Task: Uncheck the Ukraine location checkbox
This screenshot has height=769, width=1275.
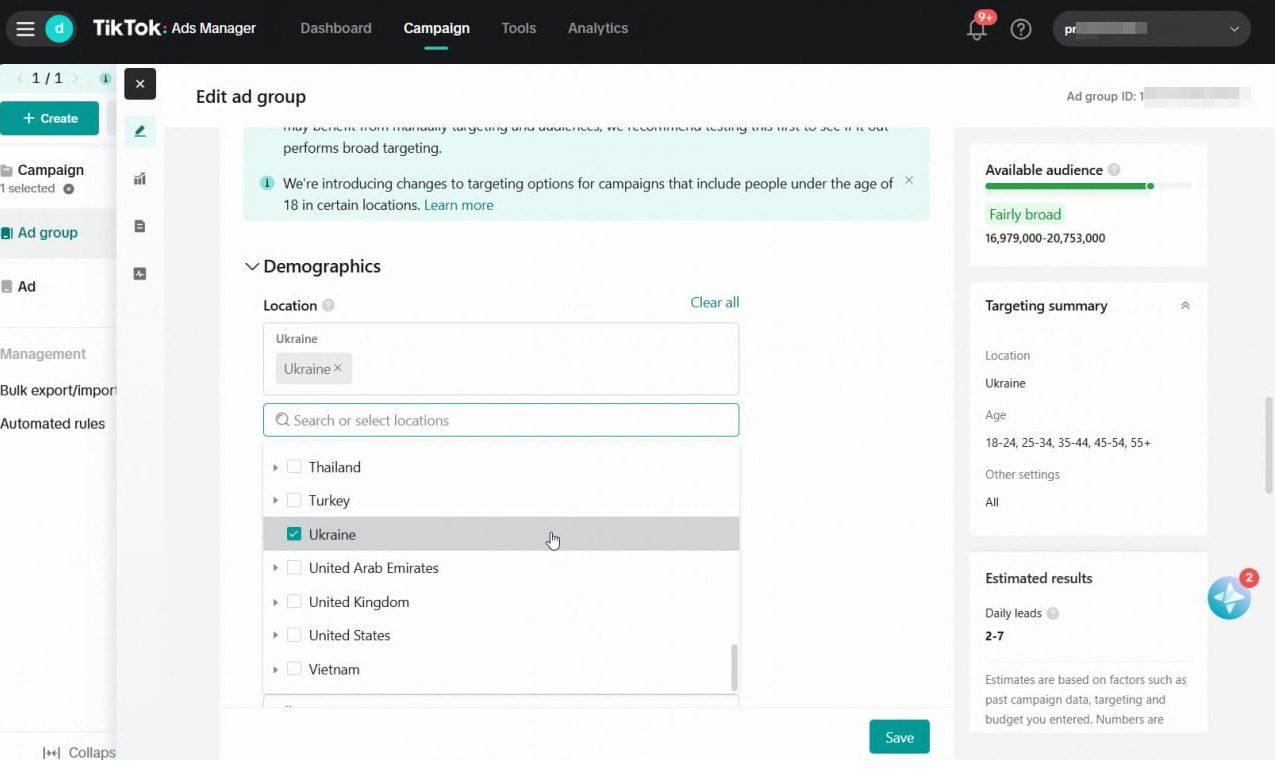Action: (x=294, y=534)
